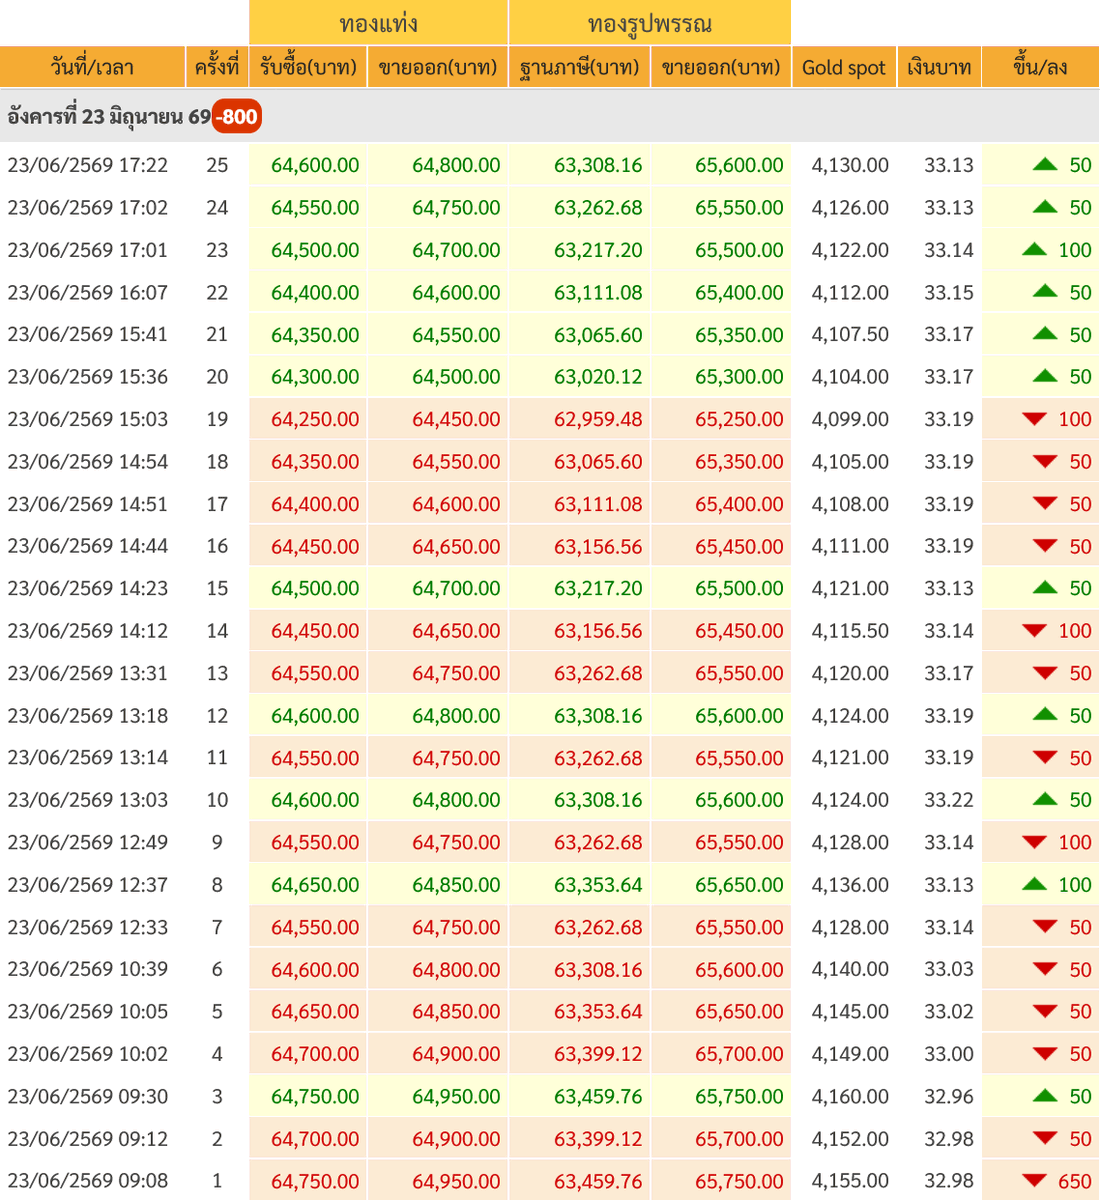Image resolution: width=1100 pixels, height=1200 pixels.
Task: Click the วันที่/เวลา column header
Action: [x=92, y=67]
